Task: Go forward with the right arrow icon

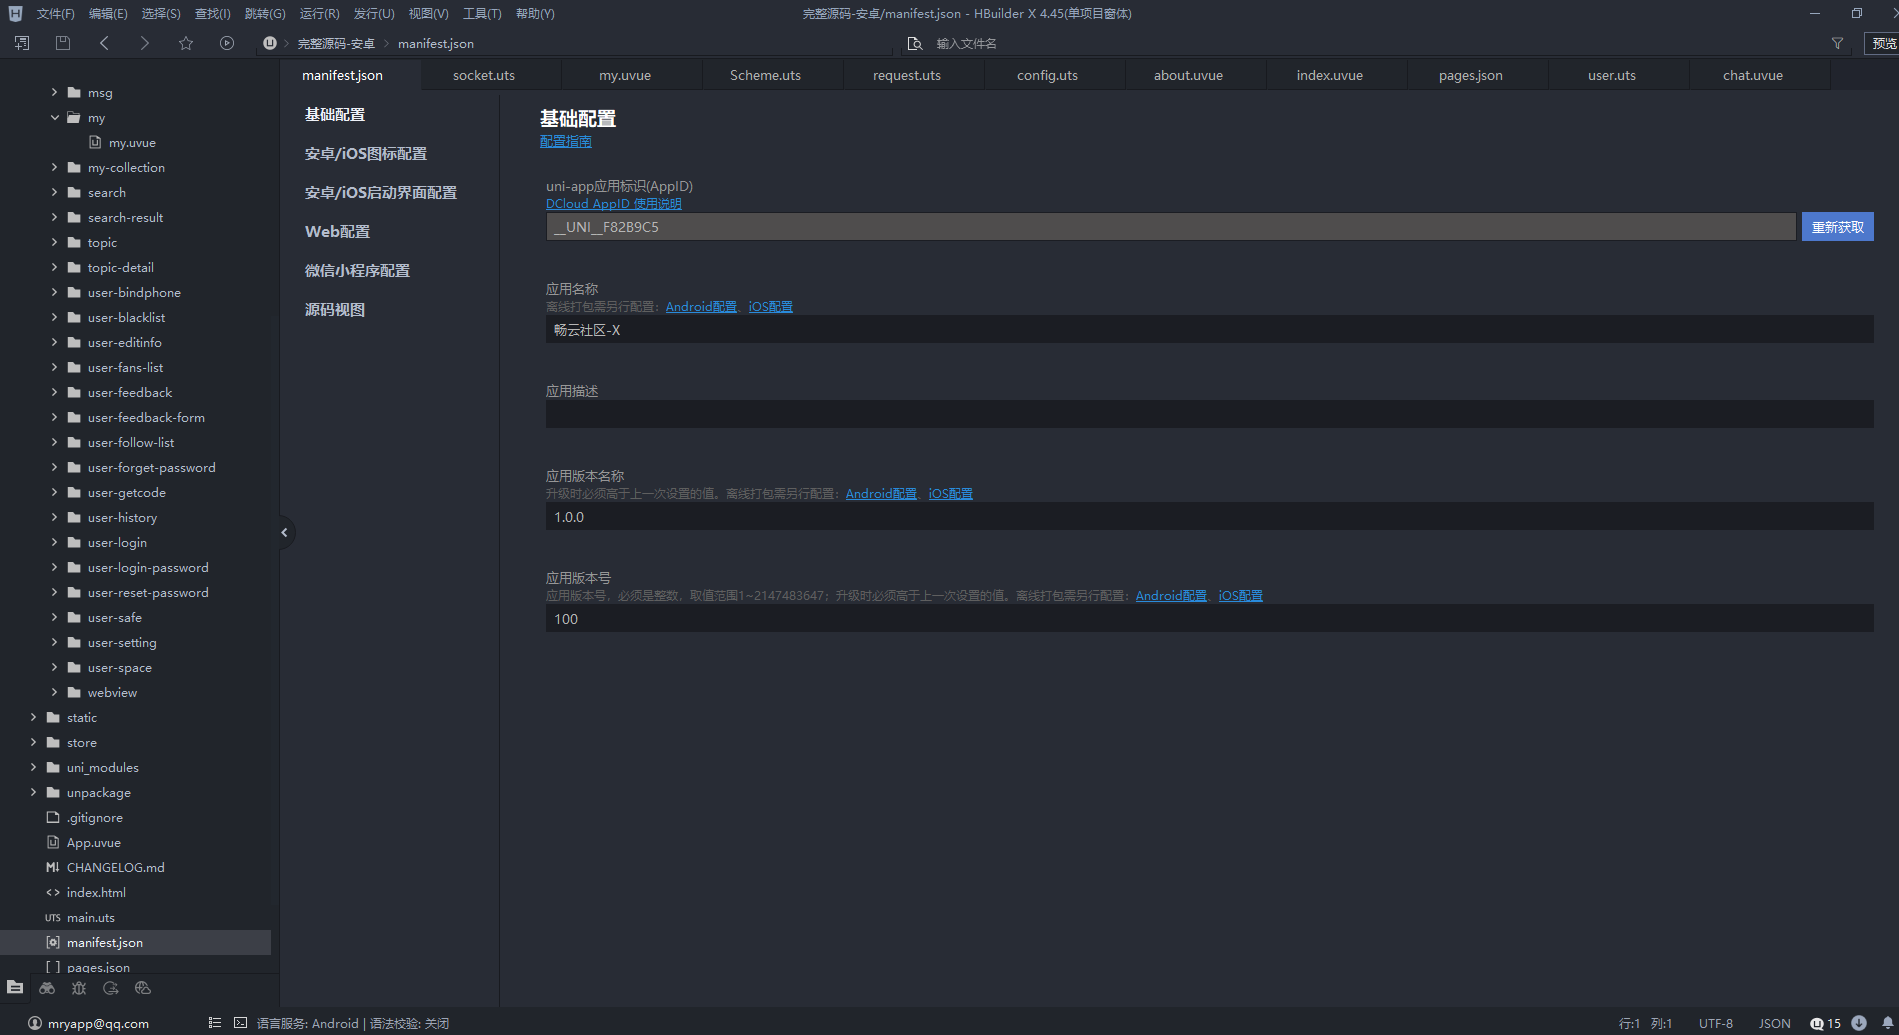Action: (145, 43)
